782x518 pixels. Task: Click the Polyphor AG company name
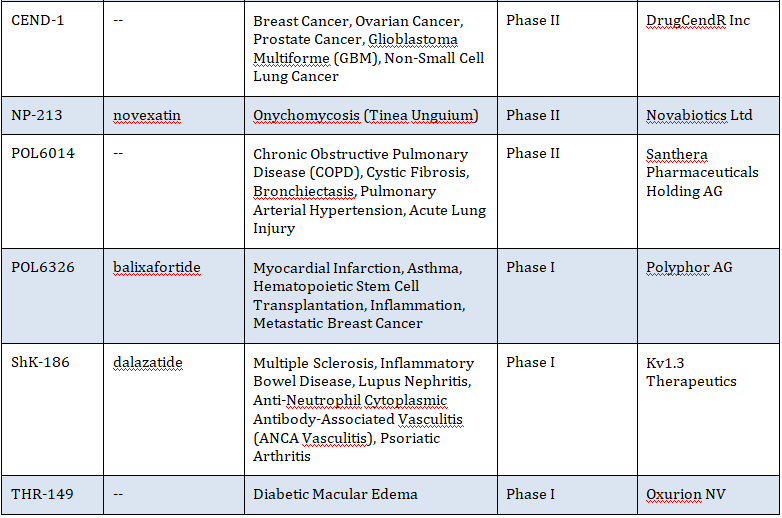click(x=689, y=268)
